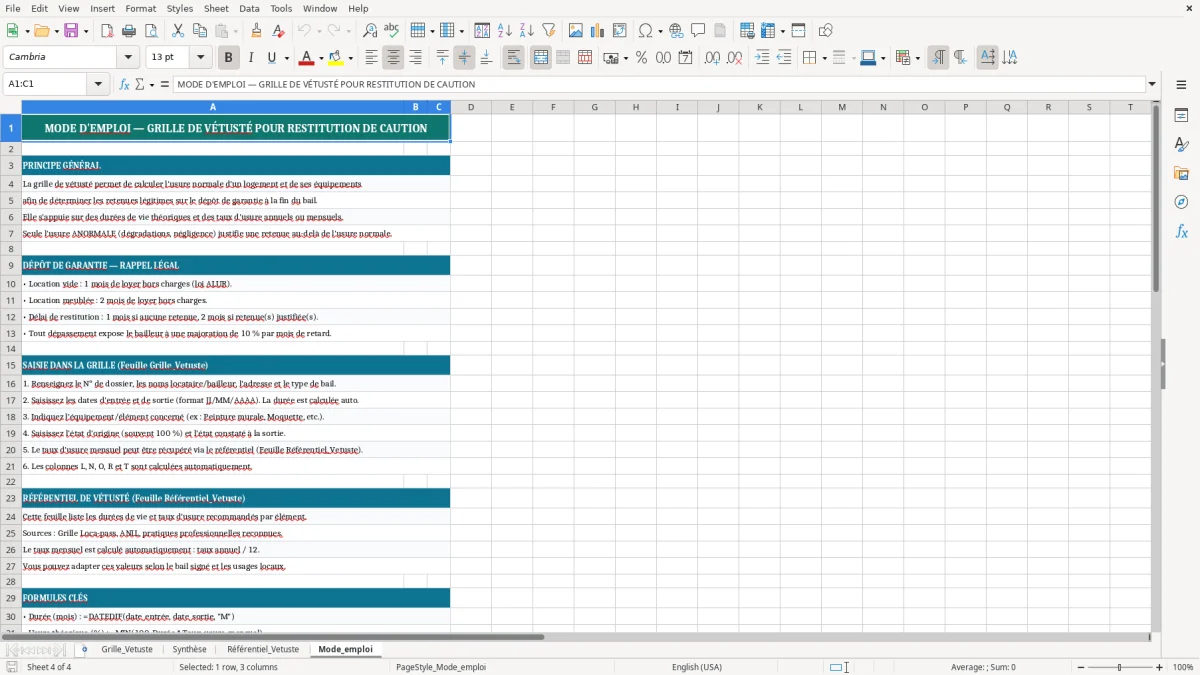This screenshot has height=675, width=1200.
Task: Click the Sort Descending icon
Action: coord(527,31)
